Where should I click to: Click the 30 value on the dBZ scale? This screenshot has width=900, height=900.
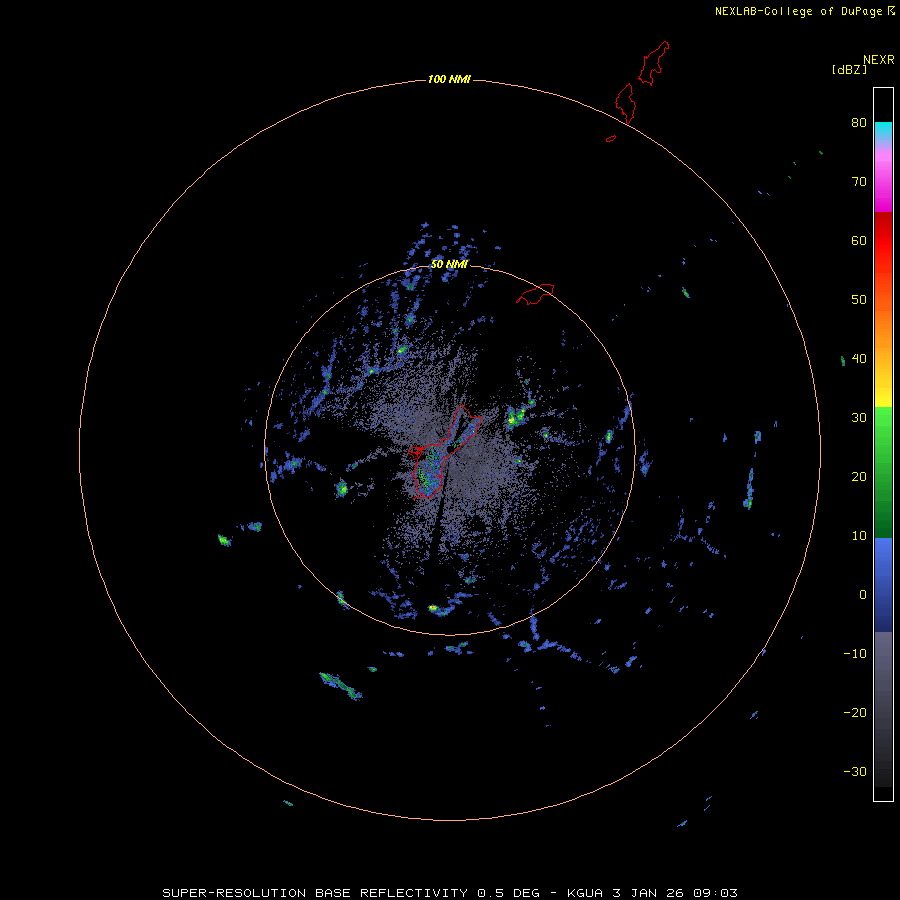point(859,418)
